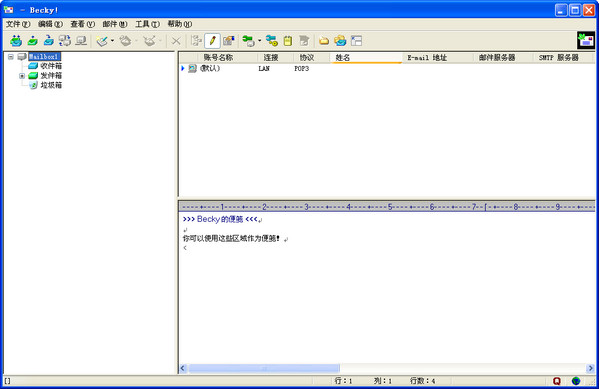Select the (默认) account row
Image resolution: width=599 pixels, height=389 pixels.
[x=210, y=68]
